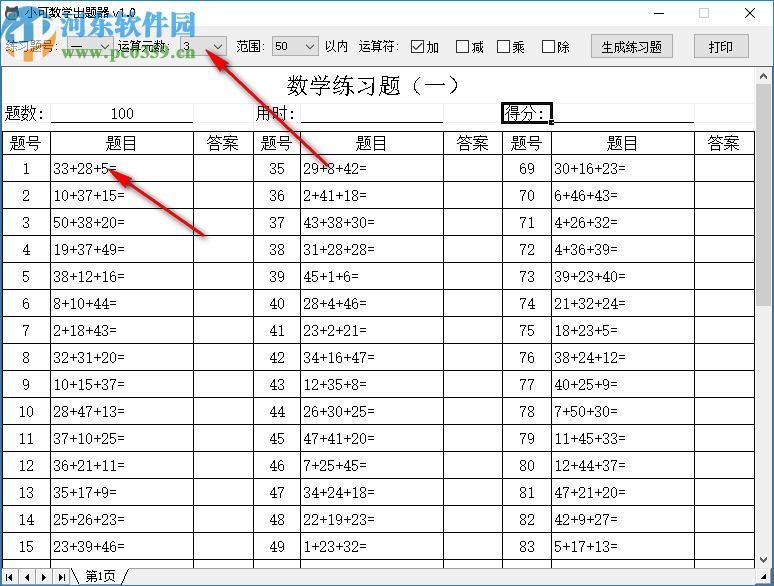Select question cell 7+25+45=
Screen dimensions: 774x586
(372, 465)
